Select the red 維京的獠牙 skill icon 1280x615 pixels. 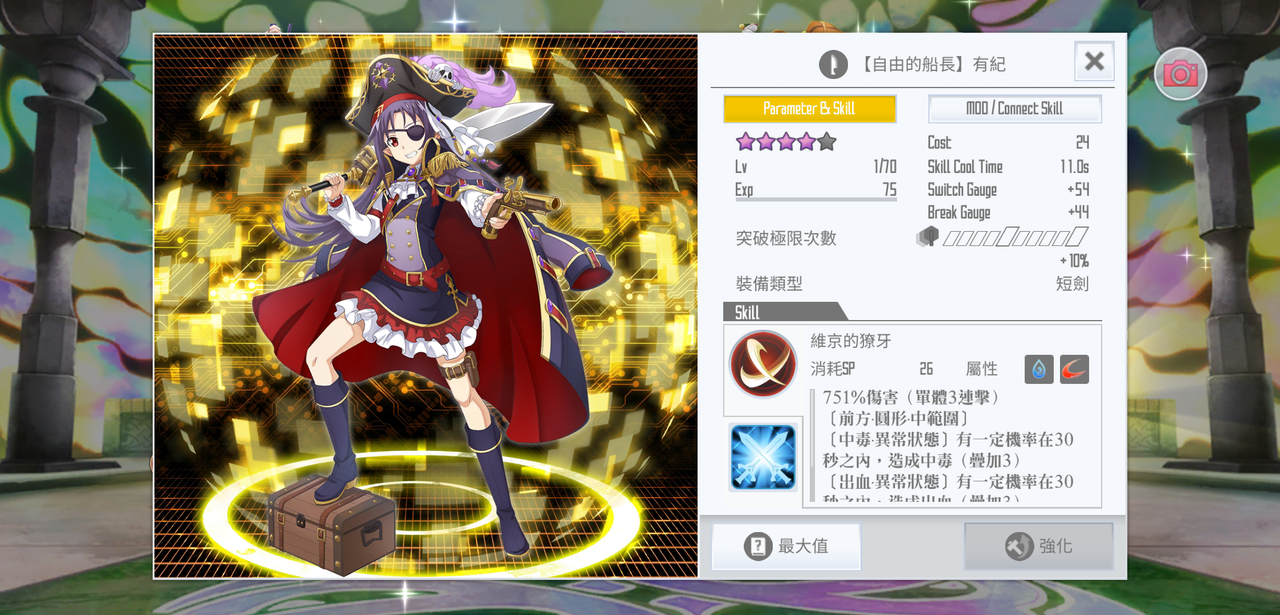763,364
